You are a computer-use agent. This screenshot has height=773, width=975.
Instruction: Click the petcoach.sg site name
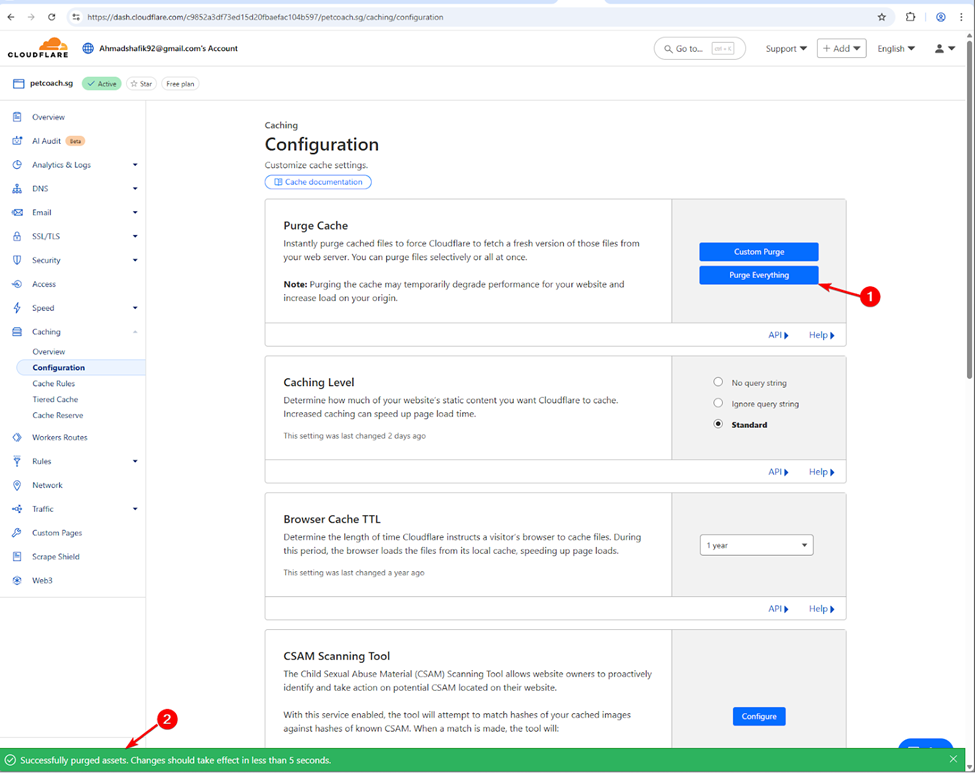pyautogui.click(x=52, y=83)
